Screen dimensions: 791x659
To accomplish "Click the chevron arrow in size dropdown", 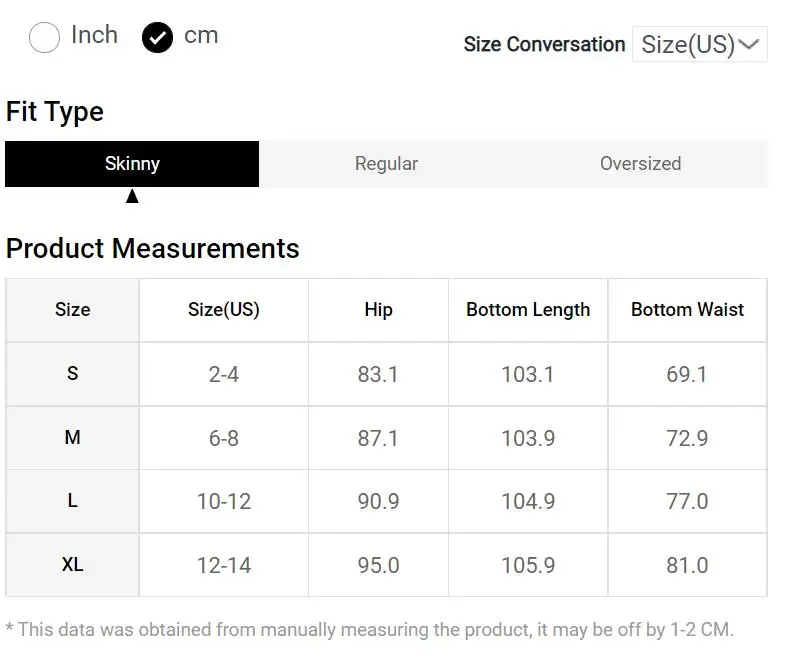I will (x=749, y=45).
